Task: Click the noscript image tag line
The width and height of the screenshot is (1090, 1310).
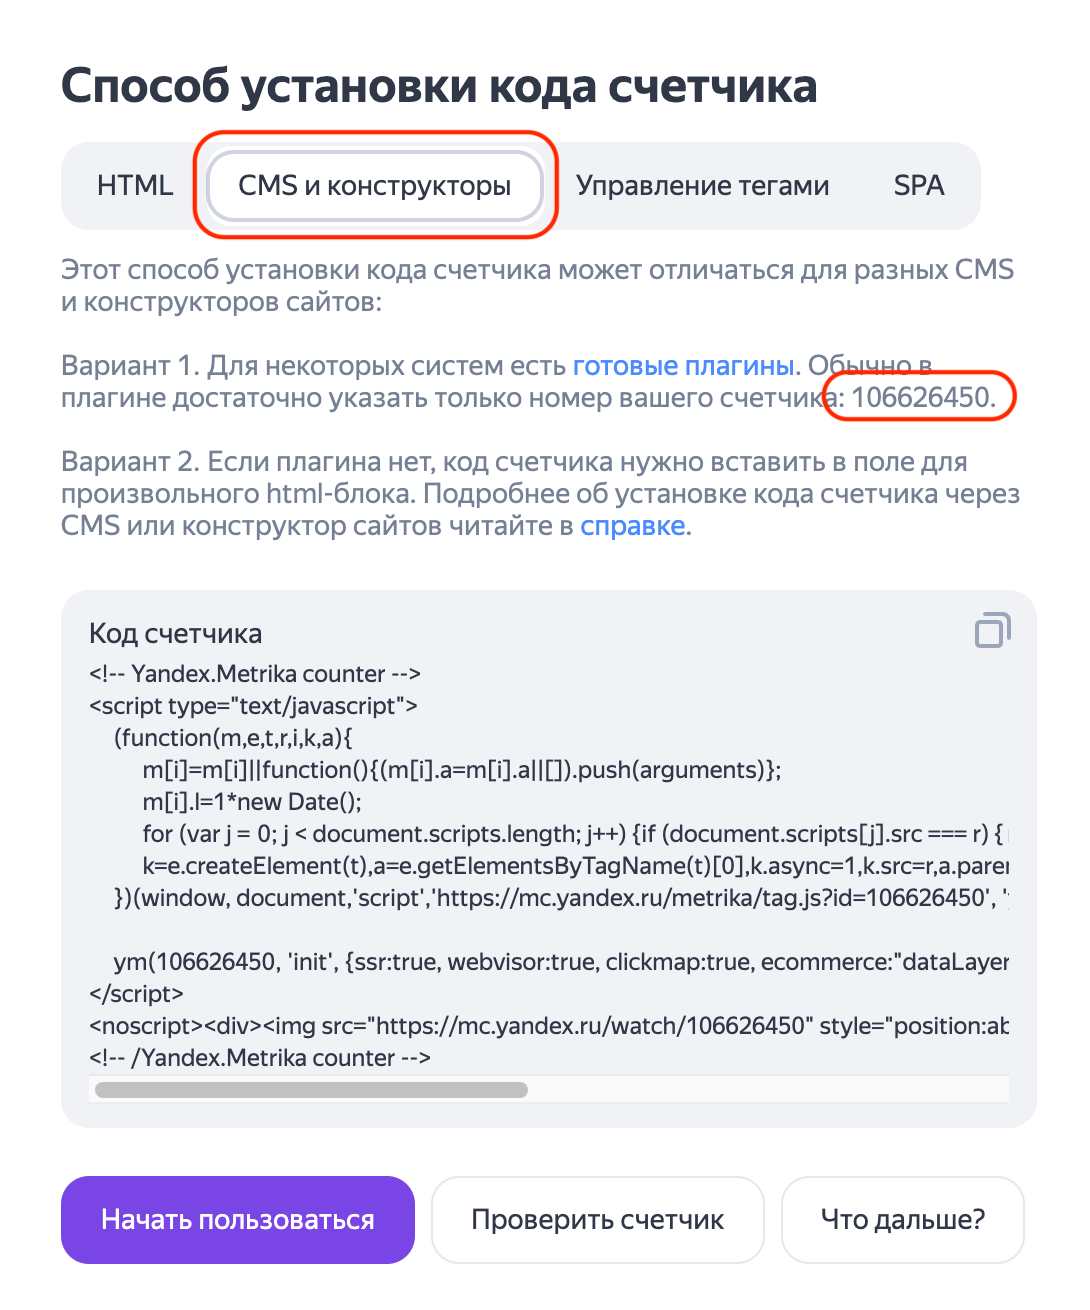Action: pos(548,1026)
